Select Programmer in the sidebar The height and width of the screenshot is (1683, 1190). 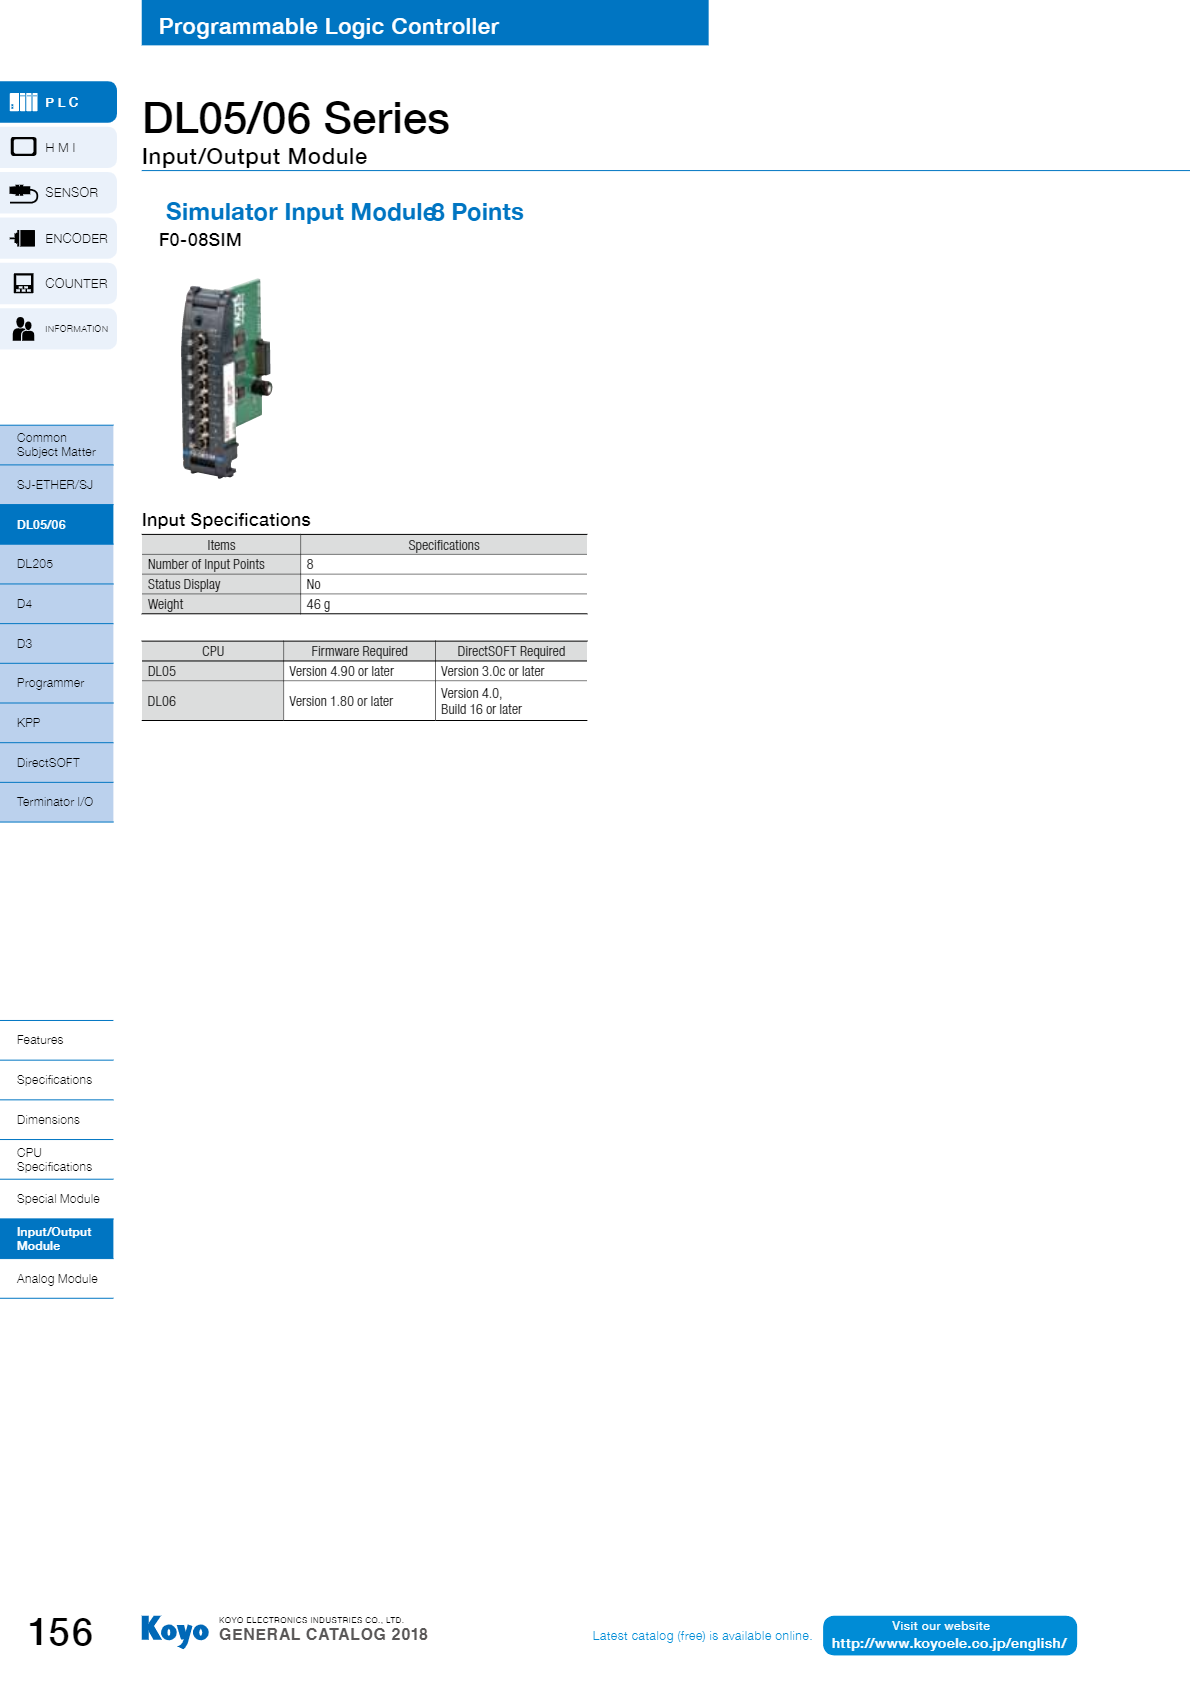(57, 683)
